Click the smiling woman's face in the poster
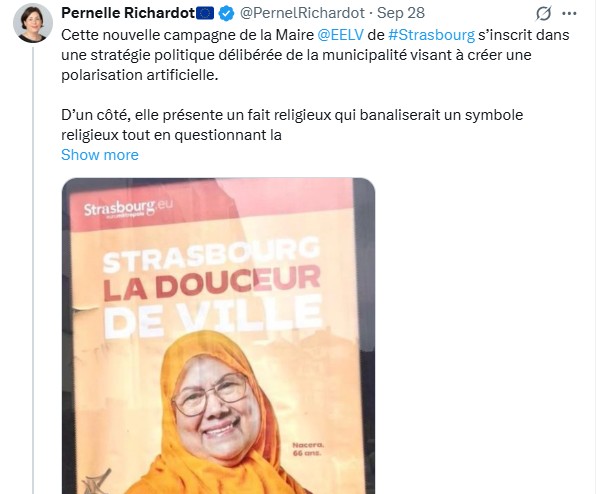 tap(214, 405)
